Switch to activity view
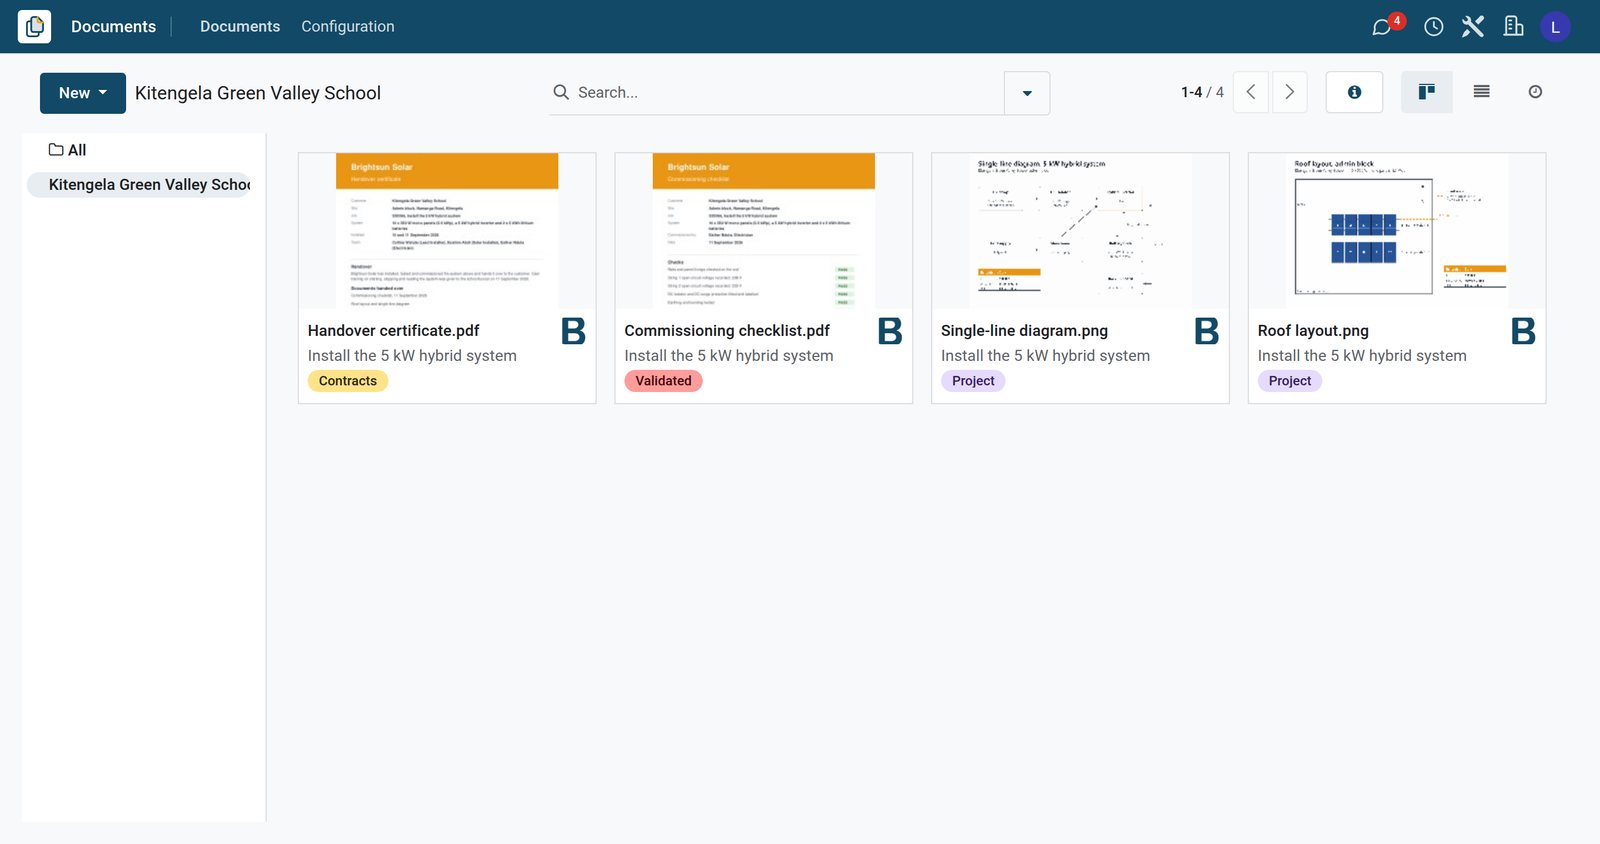Image resolution: width=1600 pixels, height=844 pixels. (x=1535, y=92)
